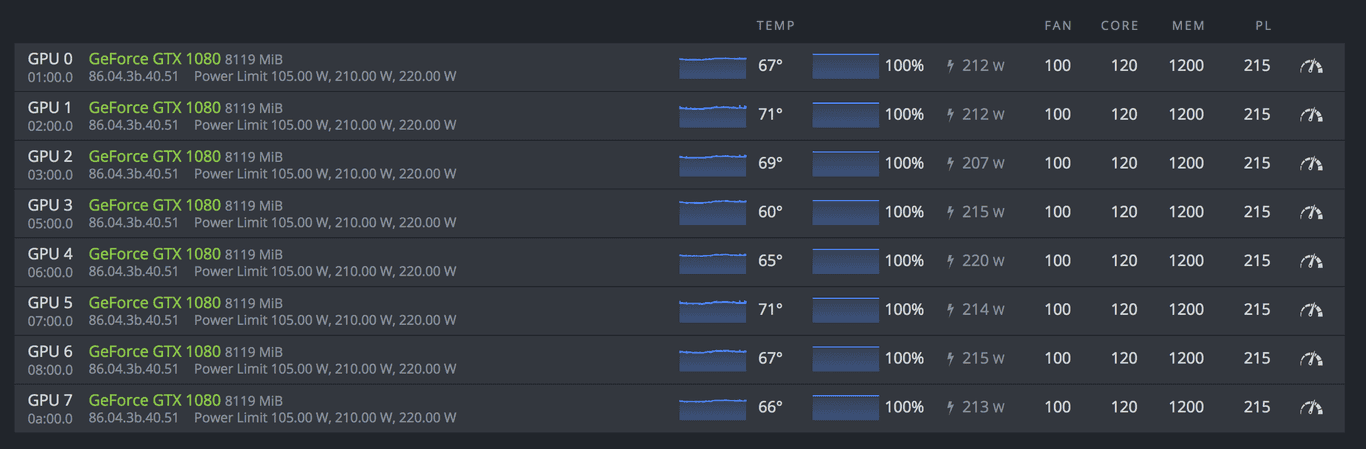Image resolution: width=1366 pixels, height=449 pixels.
Task: Open overclock tuning icon on GPU 2 row
Action: pyautogui.click(x=1310, y=164)
